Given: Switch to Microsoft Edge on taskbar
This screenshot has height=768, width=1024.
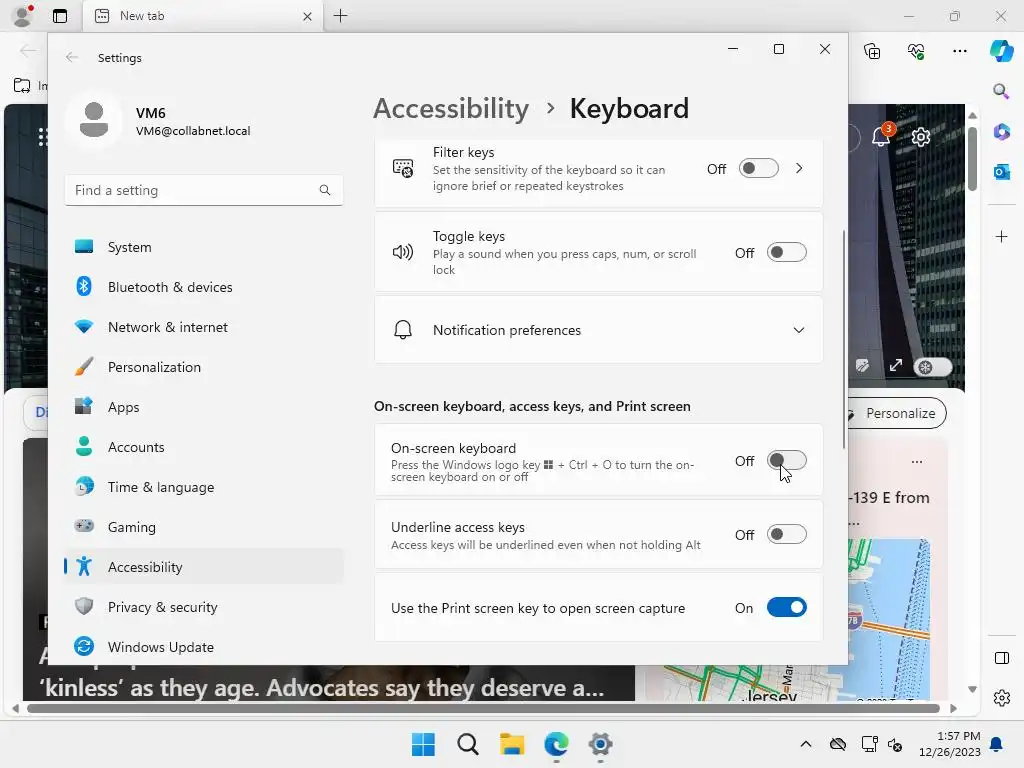Looking at the screenshot, I should coord(556,744).
